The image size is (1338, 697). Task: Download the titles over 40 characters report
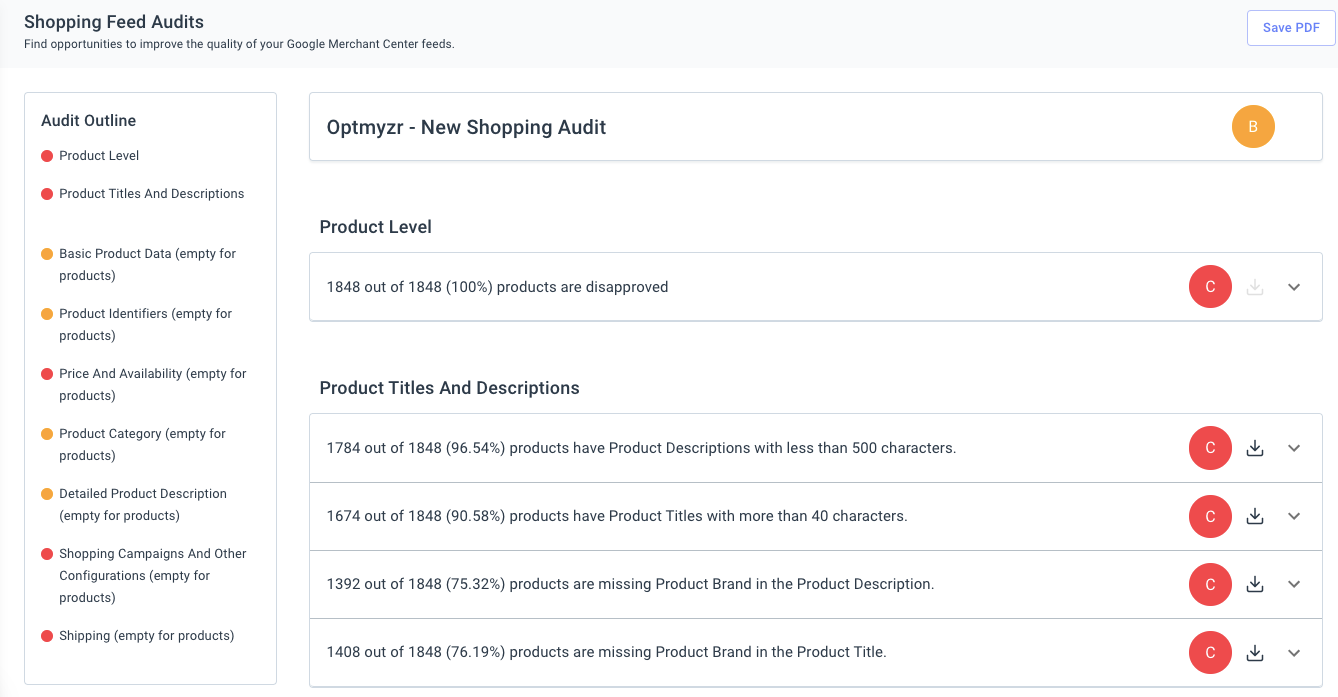point(1255,516)
